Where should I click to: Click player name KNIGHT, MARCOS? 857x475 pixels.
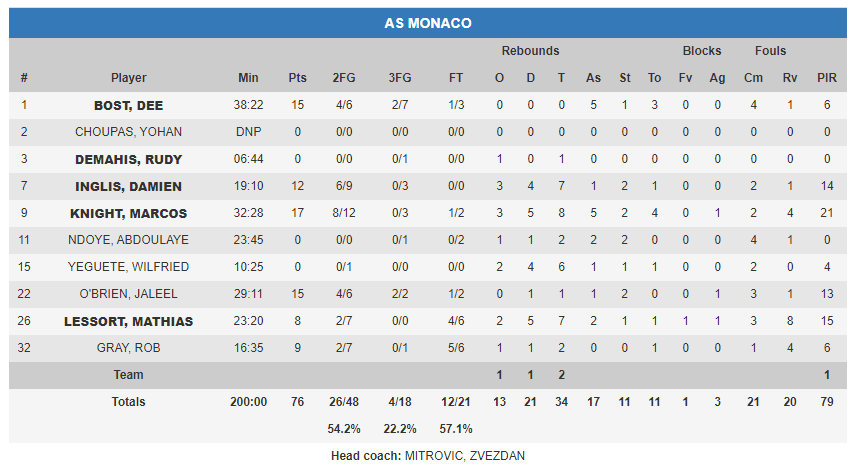pos(128,213)
